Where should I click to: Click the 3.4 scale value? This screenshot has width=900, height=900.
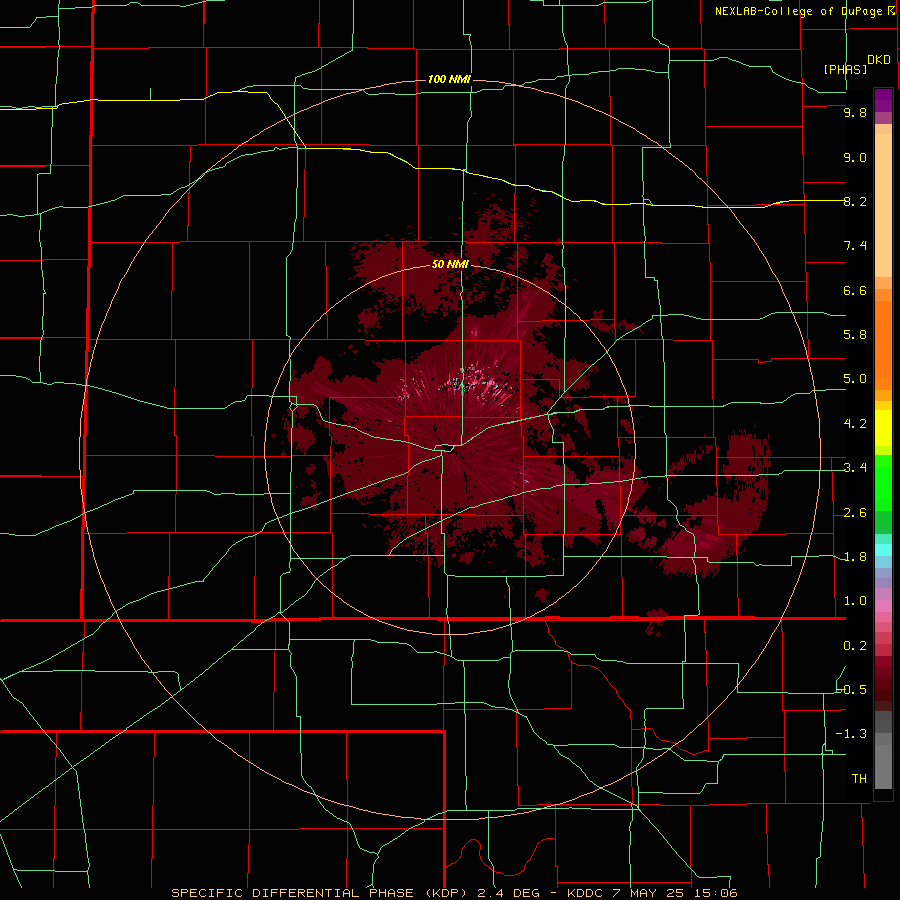click(x=855, y=468)
